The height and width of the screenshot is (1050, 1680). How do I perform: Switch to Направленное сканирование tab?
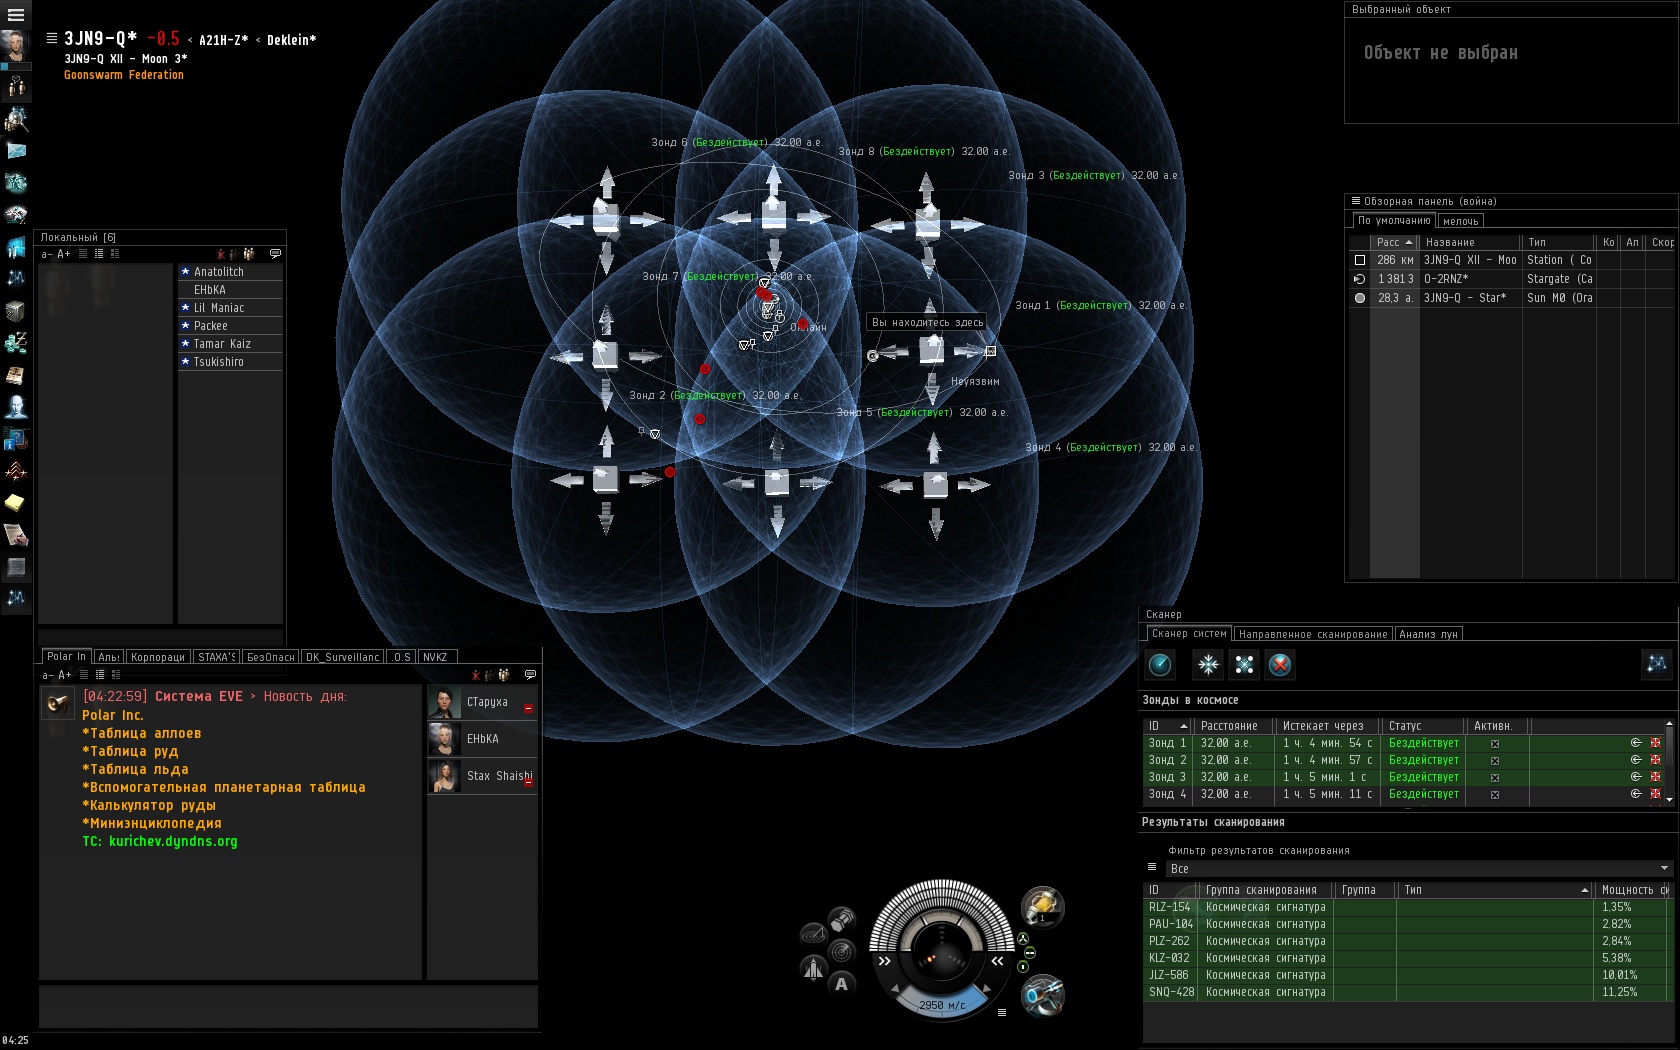pos(1313,634)
